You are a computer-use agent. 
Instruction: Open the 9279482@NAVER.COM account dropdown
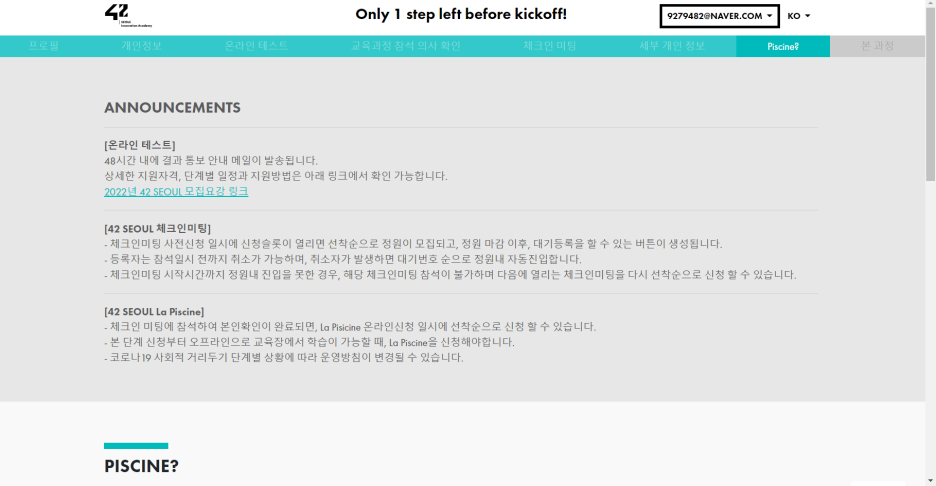719,16
